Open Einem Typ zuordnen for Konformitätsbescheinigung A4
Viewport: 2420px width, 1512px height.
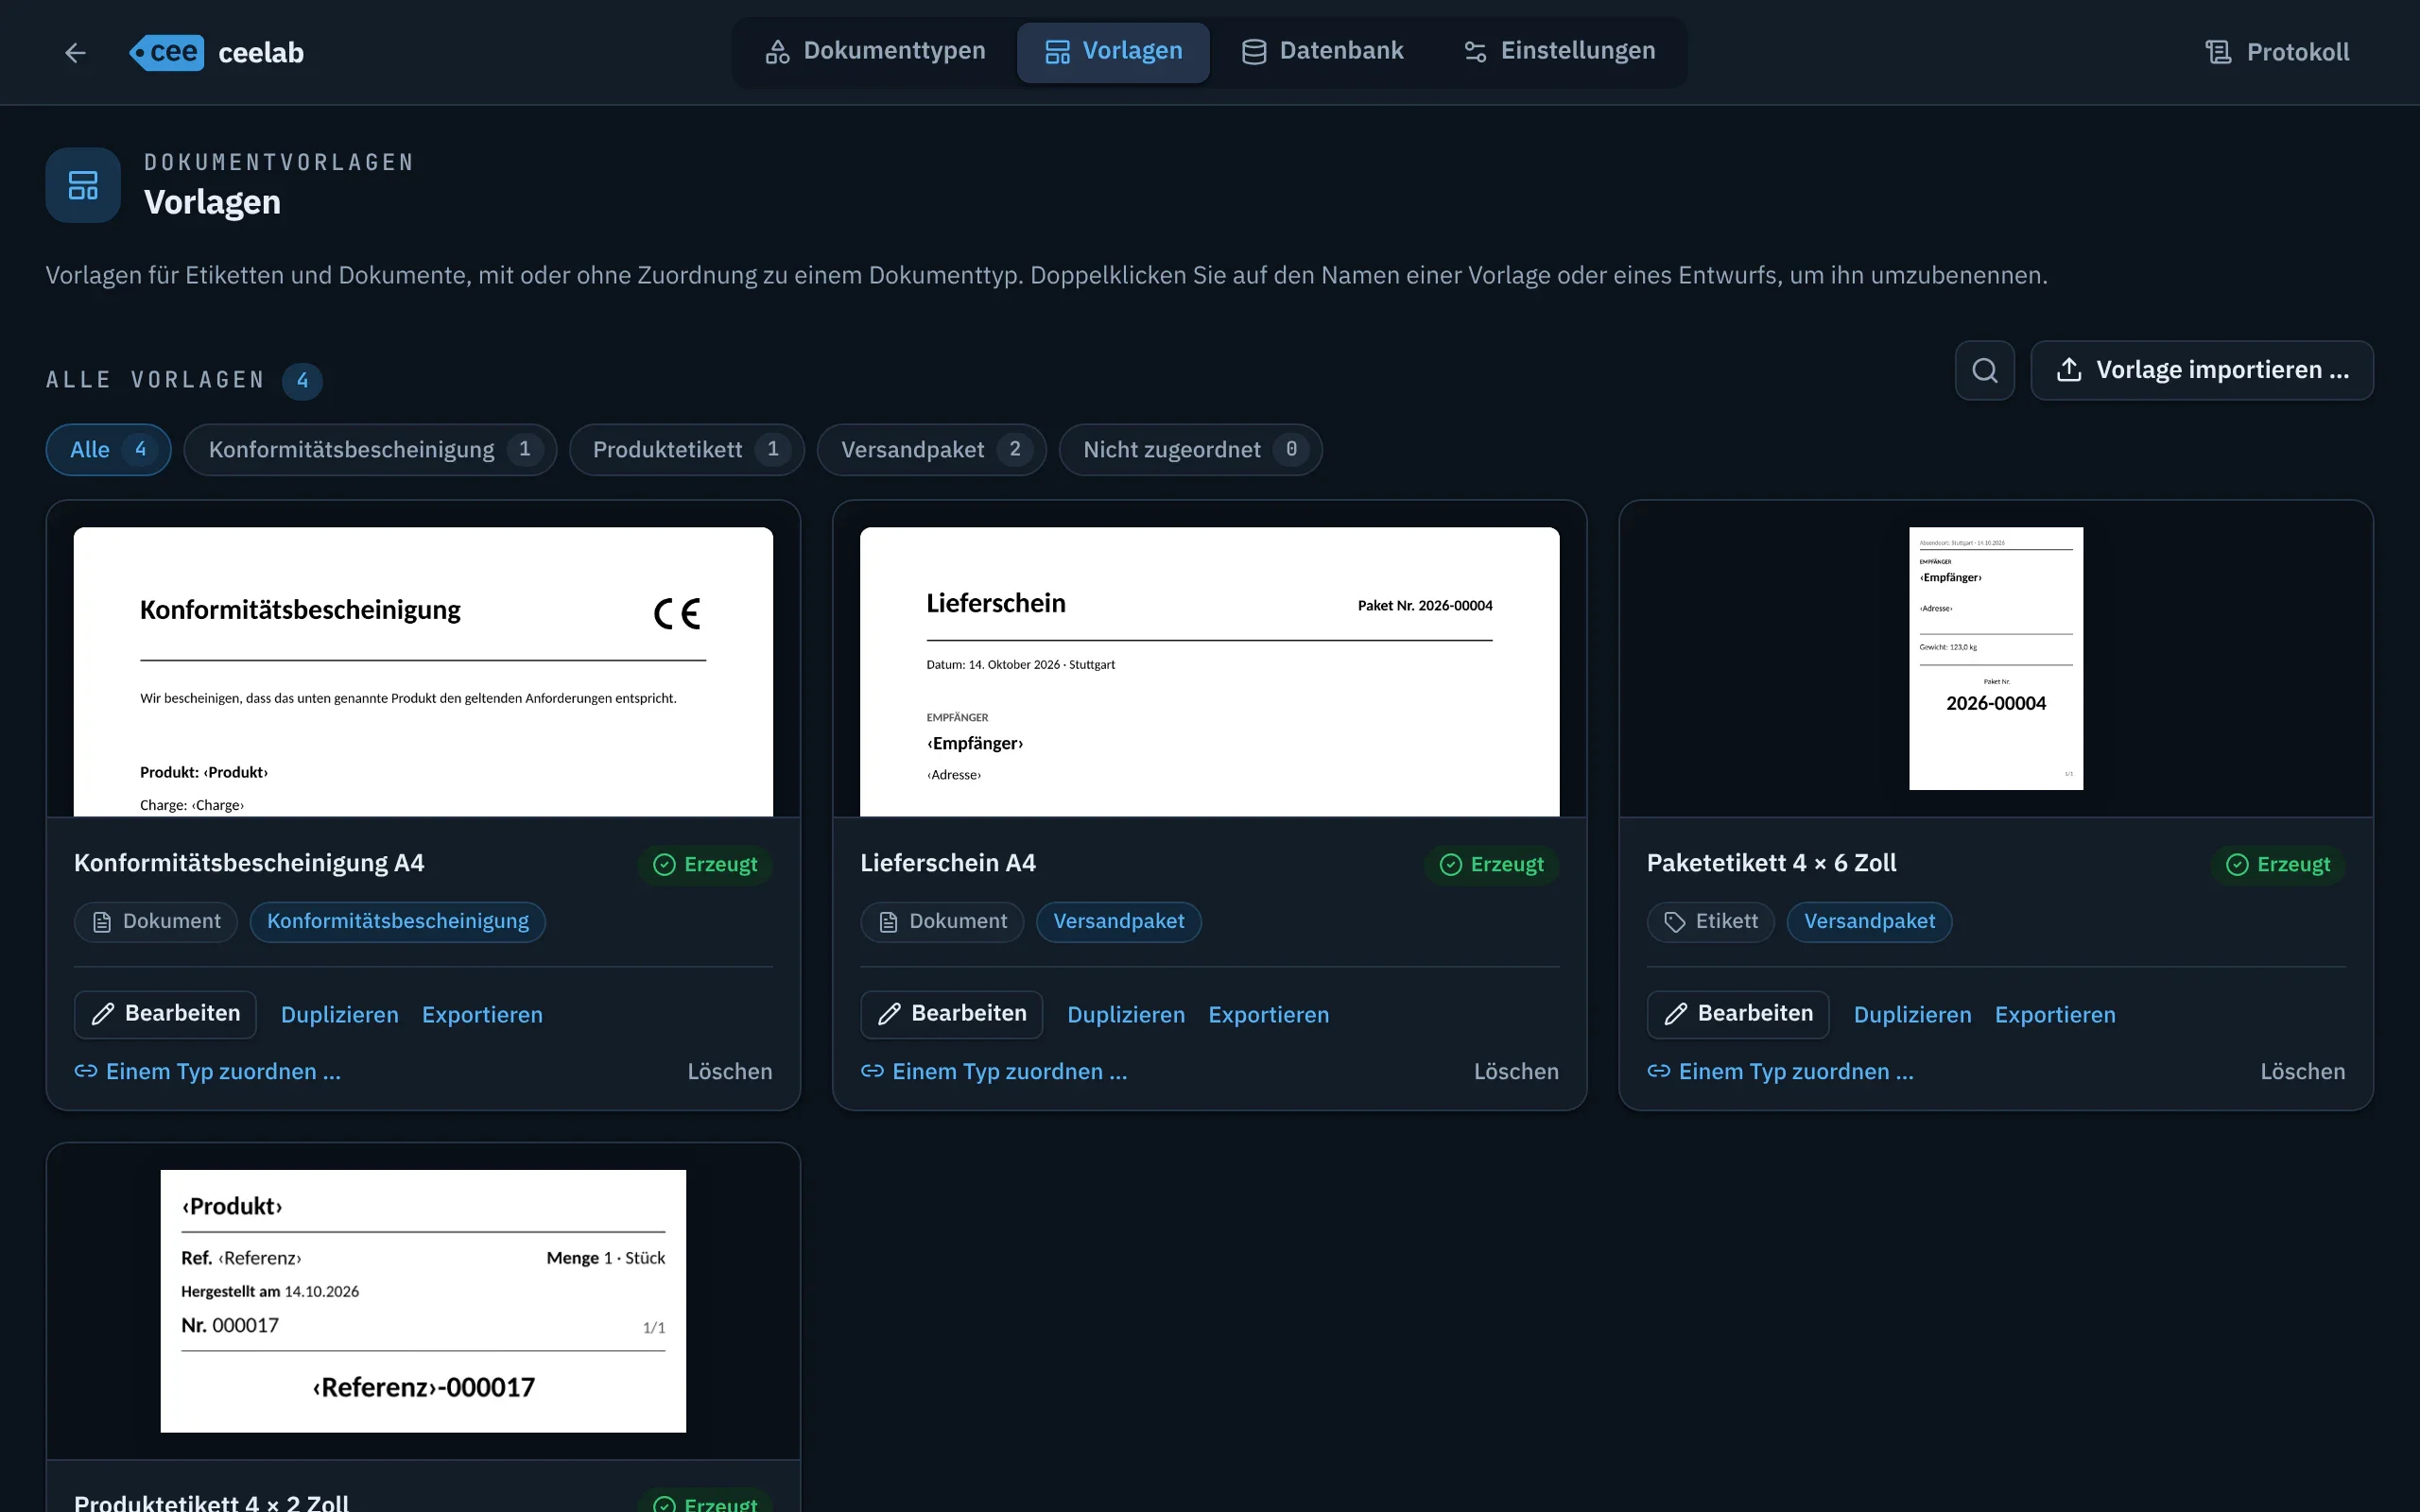pyautogui.click(x=208, y=1072)
